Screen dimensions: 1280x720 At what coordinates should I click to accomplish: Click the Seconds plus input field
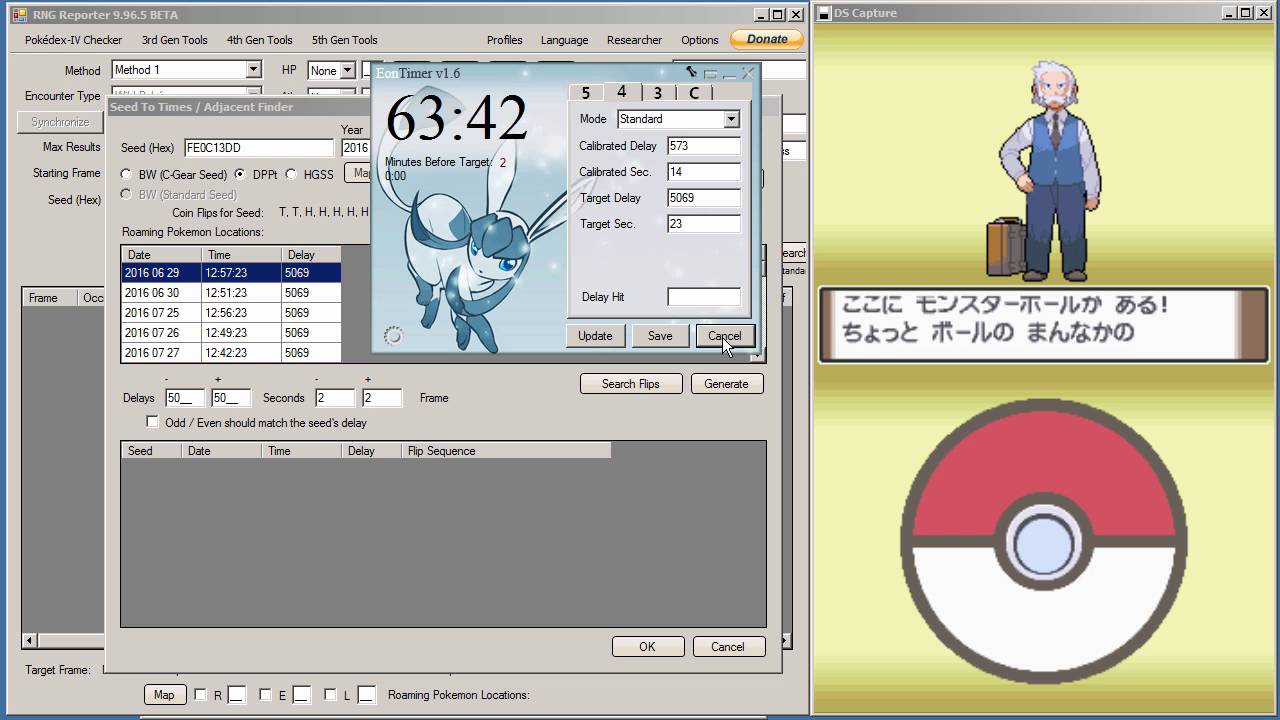point(382,398)
